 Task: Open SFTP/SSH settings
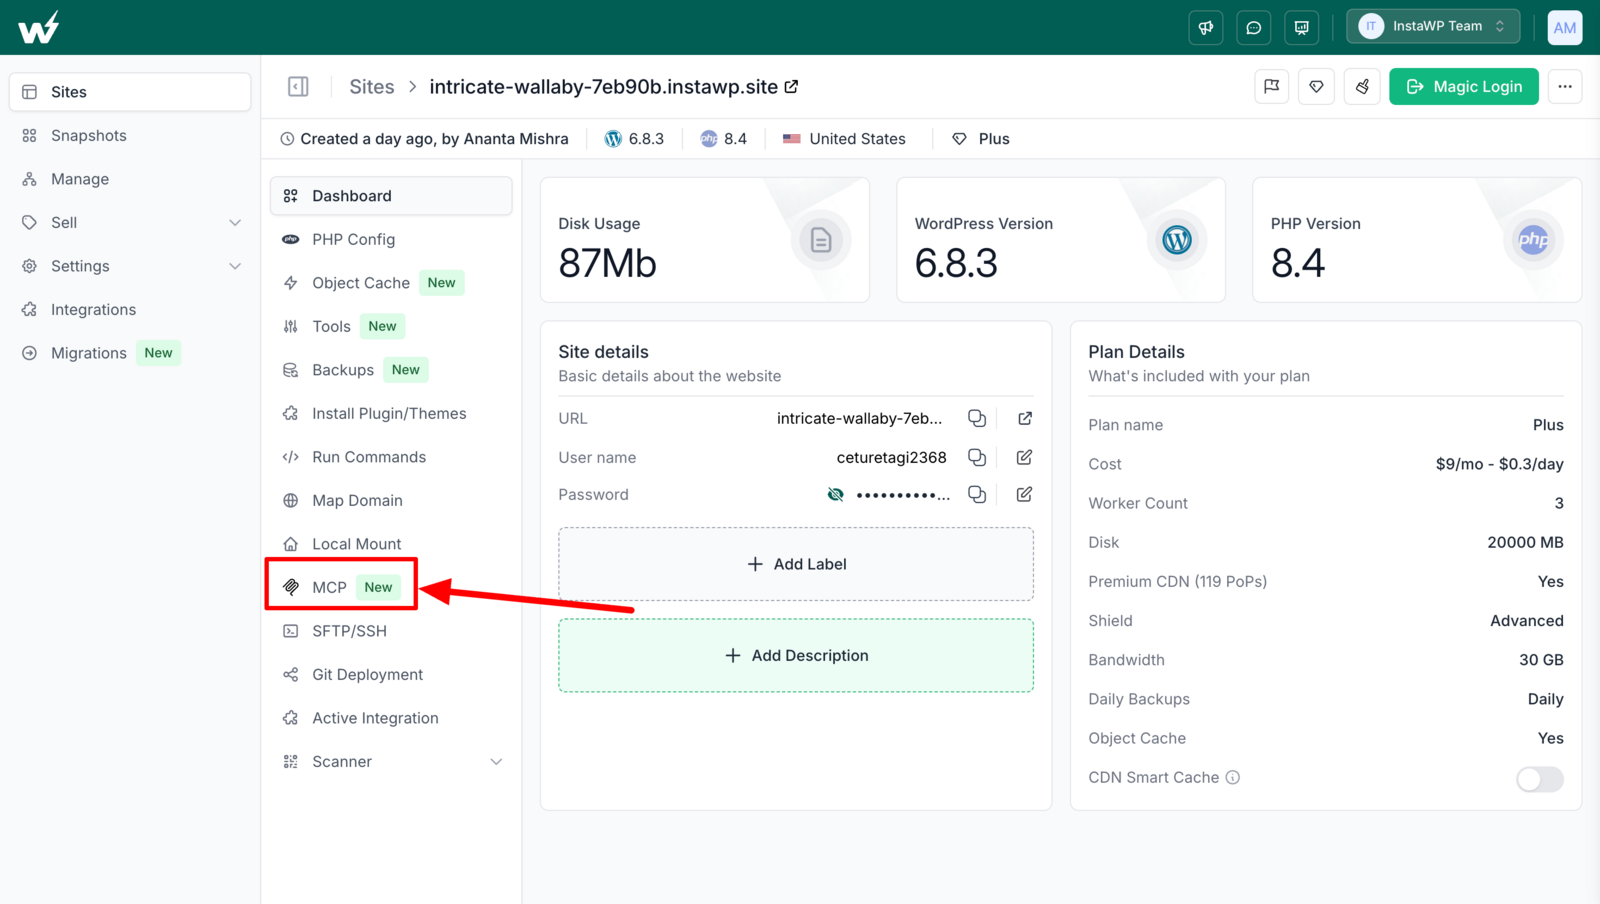[391, 631]
